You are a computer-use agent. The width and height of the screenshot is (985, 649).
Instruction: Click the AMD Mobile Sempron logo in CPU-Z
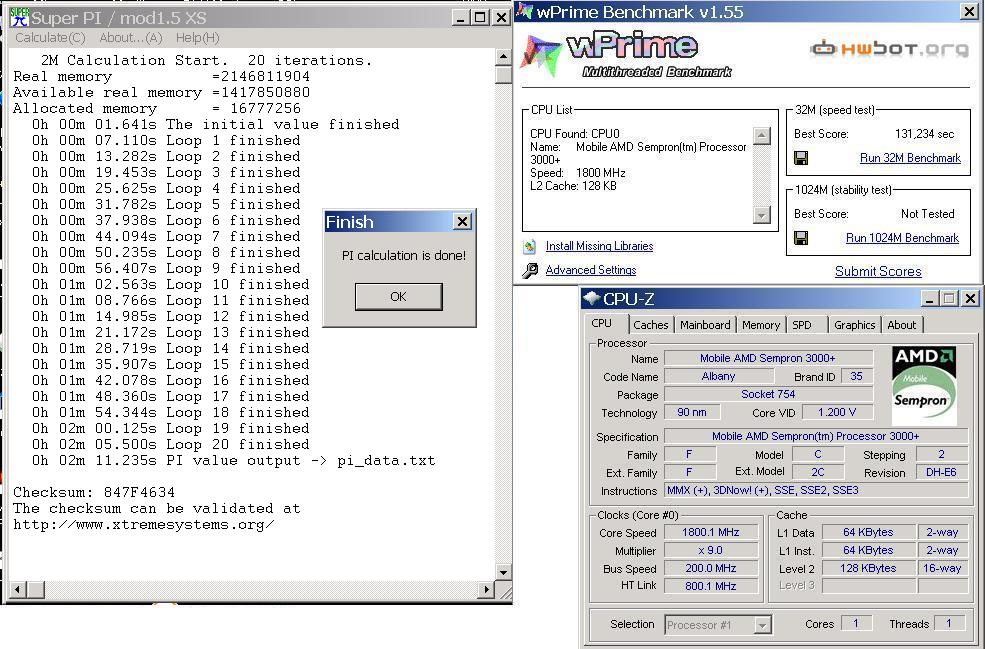pyautogui.click(x=923, y=385)
